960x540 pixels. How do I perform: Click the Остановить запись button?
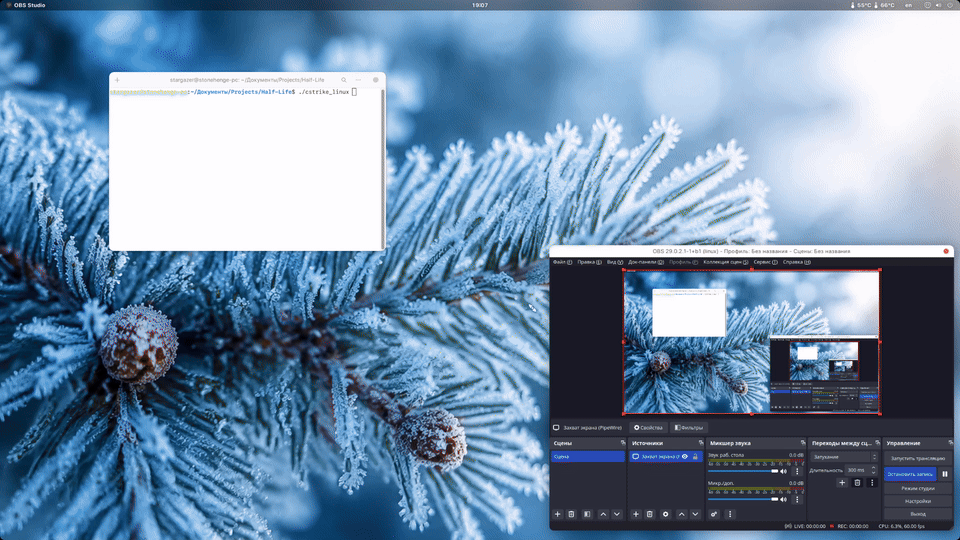click(910, 474)
